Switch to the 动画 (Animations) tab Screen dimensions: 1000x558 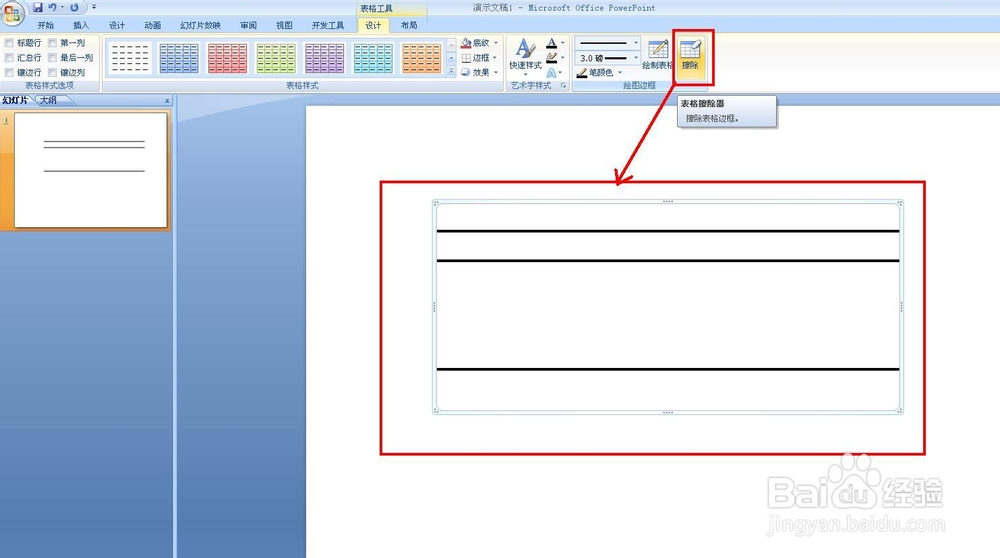click(x=152, y=26)
